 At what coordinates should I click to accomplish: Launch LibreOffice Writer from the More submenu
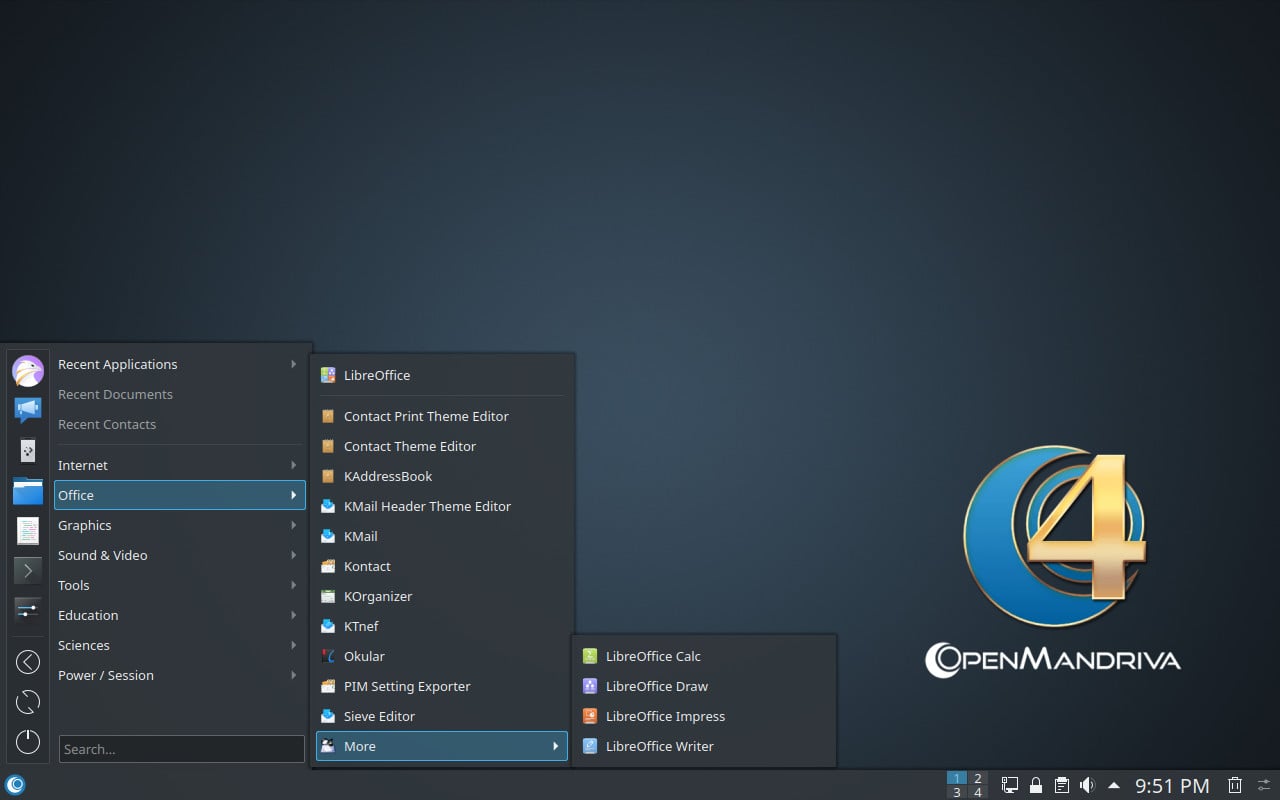coord(661,746)
